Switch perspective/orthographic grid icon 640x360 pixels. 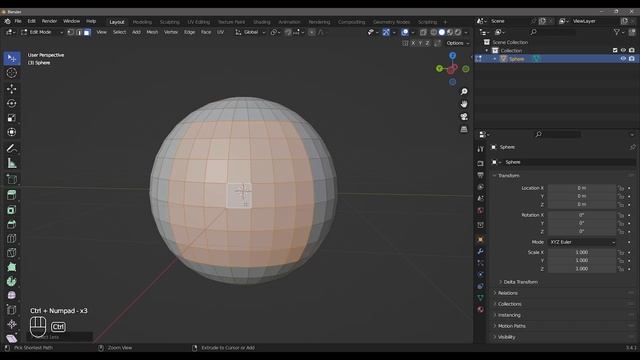tap(464, 129)
